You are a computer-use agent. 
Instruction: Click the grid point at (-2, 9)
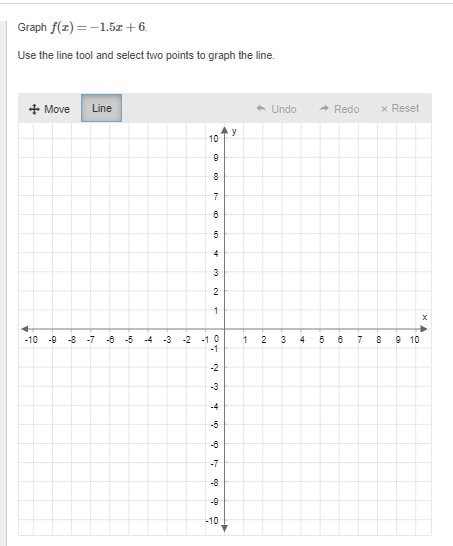click(186, 157)
